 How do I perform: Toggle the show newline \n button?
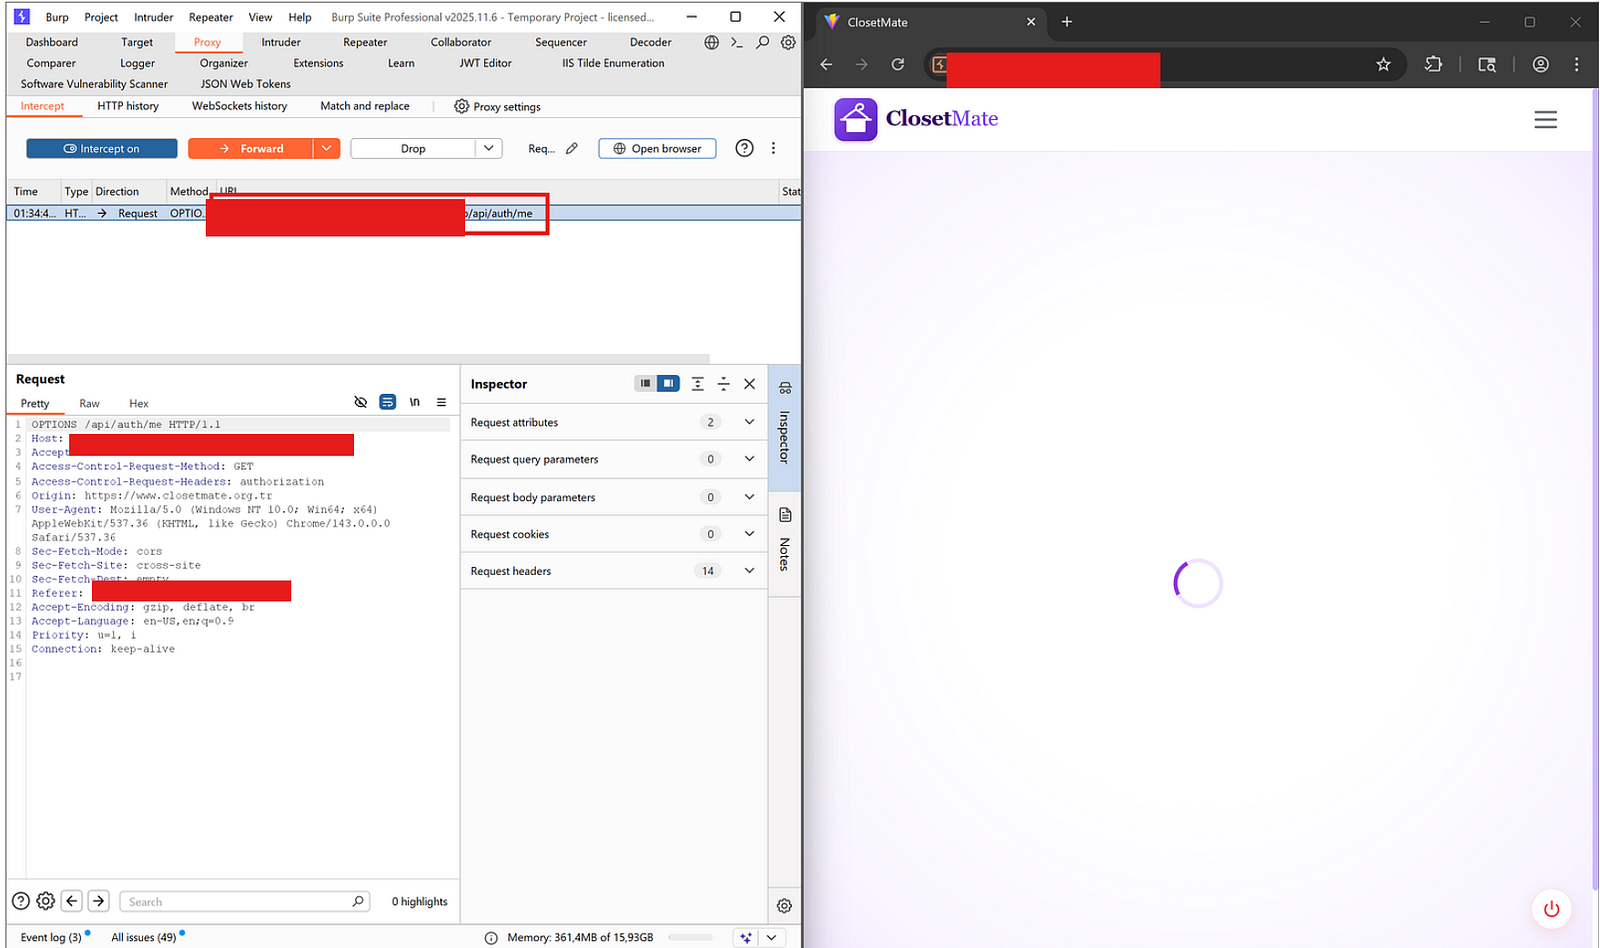click(414, 402)
